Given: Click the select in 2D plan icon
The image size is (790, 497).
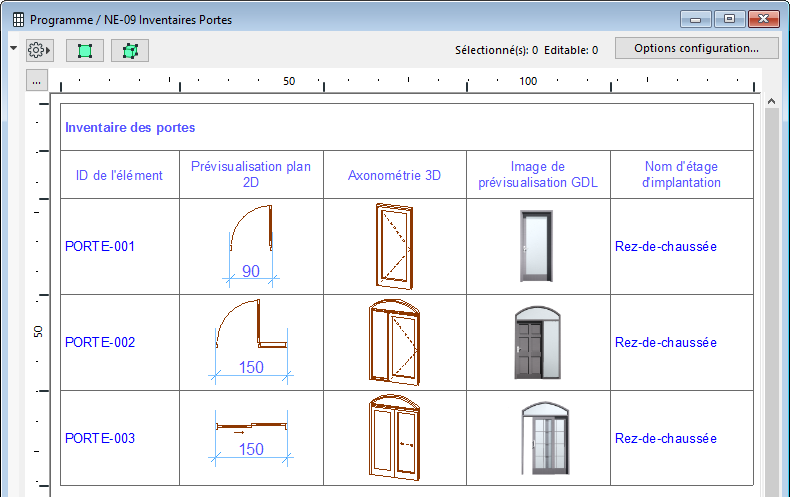Looking at the screenshot, I should pyautogui.click(x=84, y=49).
